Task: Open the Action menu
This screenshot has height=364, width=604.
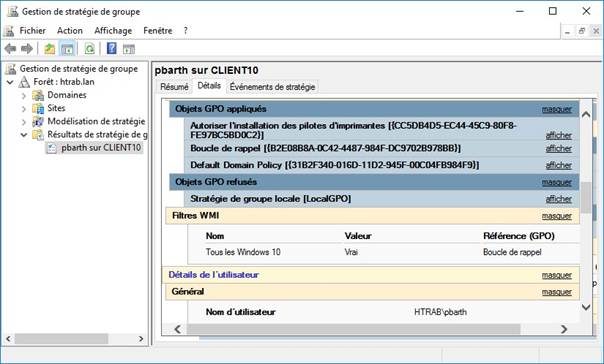Action: 70,31
